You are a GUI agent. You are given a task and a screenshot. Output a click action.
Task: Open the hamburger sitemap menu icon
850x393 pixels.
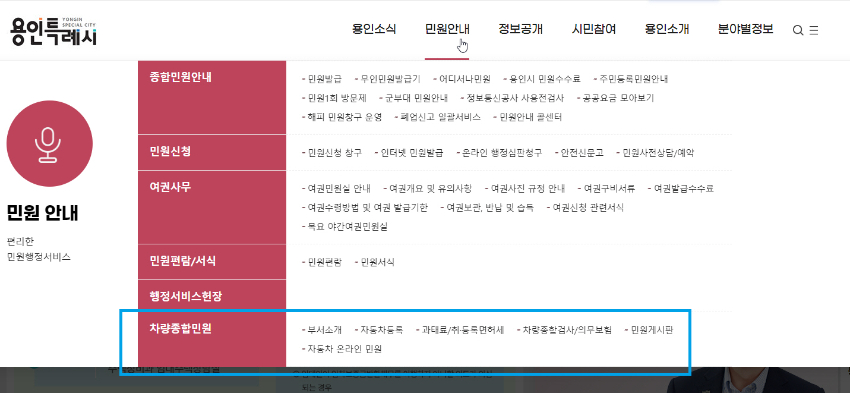point(814,30)
